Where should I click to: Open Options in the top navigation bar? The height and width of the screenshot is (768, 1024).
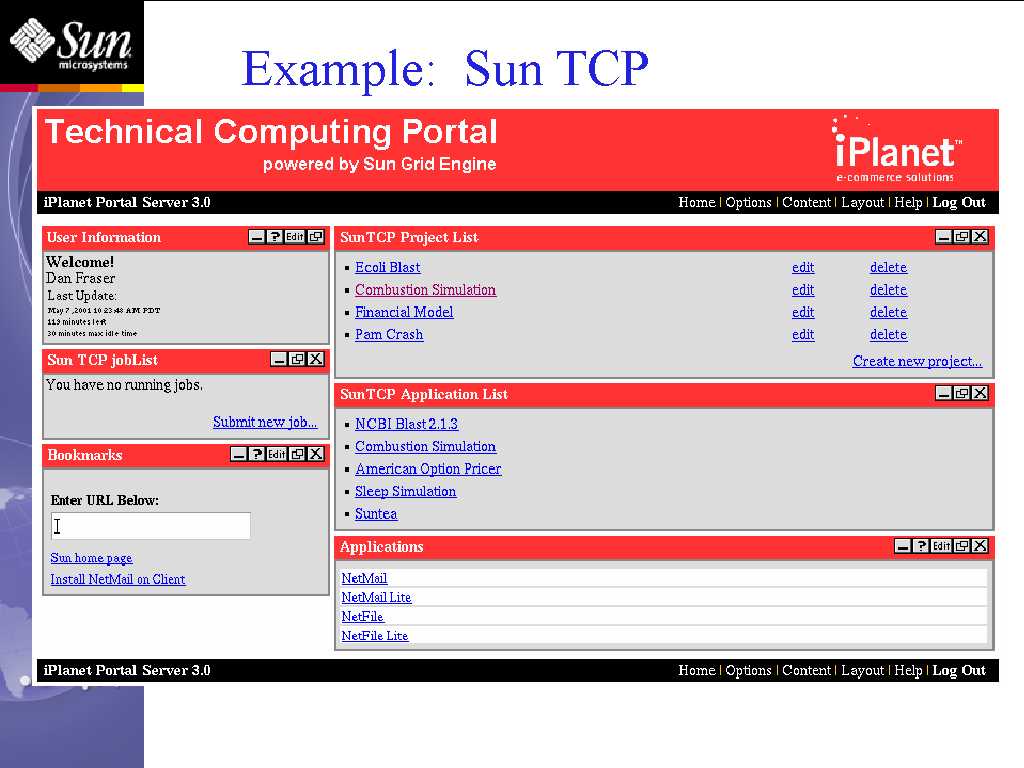pyautogui.click(x=748, y=202)
